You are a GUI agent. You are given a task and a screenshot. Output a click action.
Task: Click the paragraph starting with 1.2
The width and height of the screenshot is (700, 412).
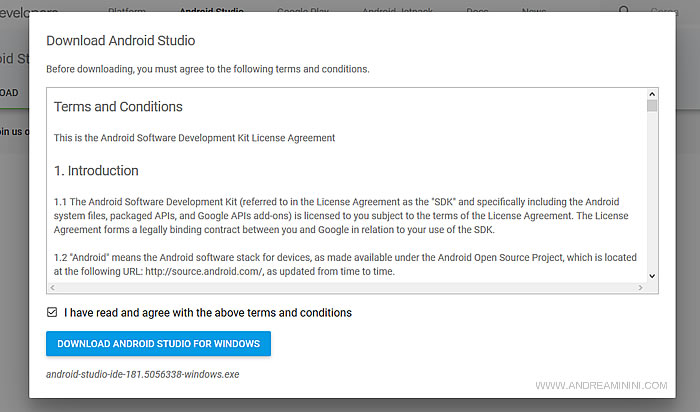tap(345, 264)
